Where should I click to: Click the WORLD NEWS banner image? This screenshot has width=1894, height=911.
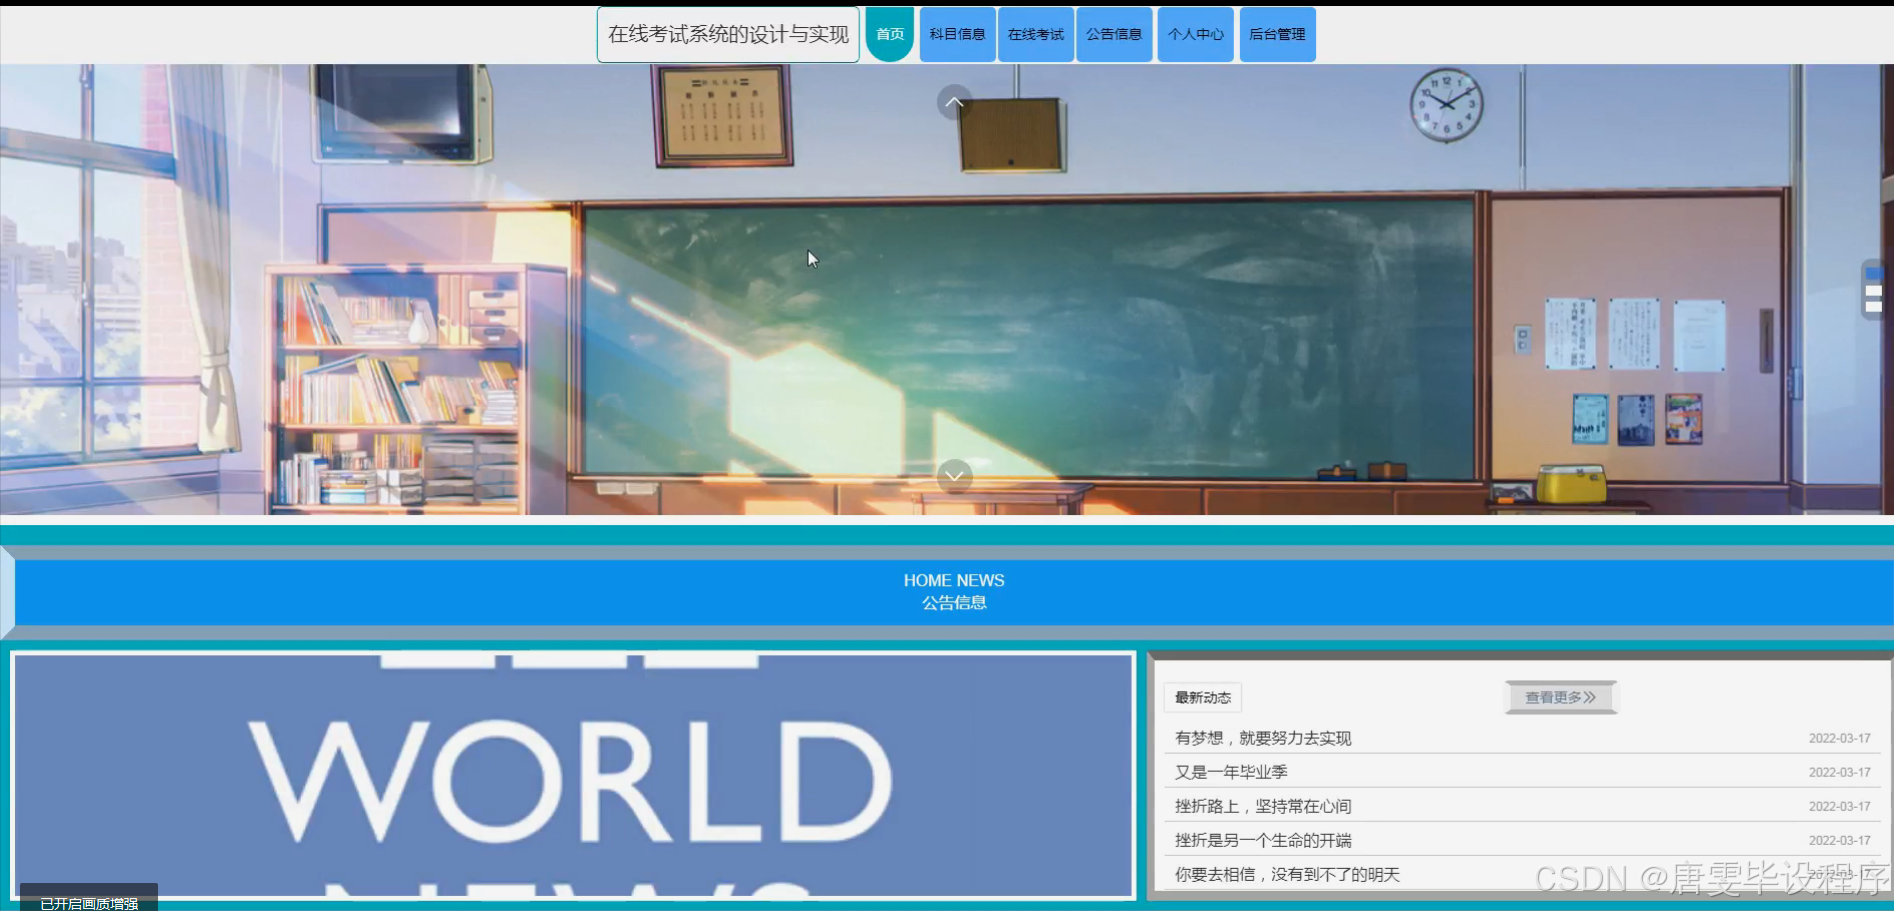point(573,776)
